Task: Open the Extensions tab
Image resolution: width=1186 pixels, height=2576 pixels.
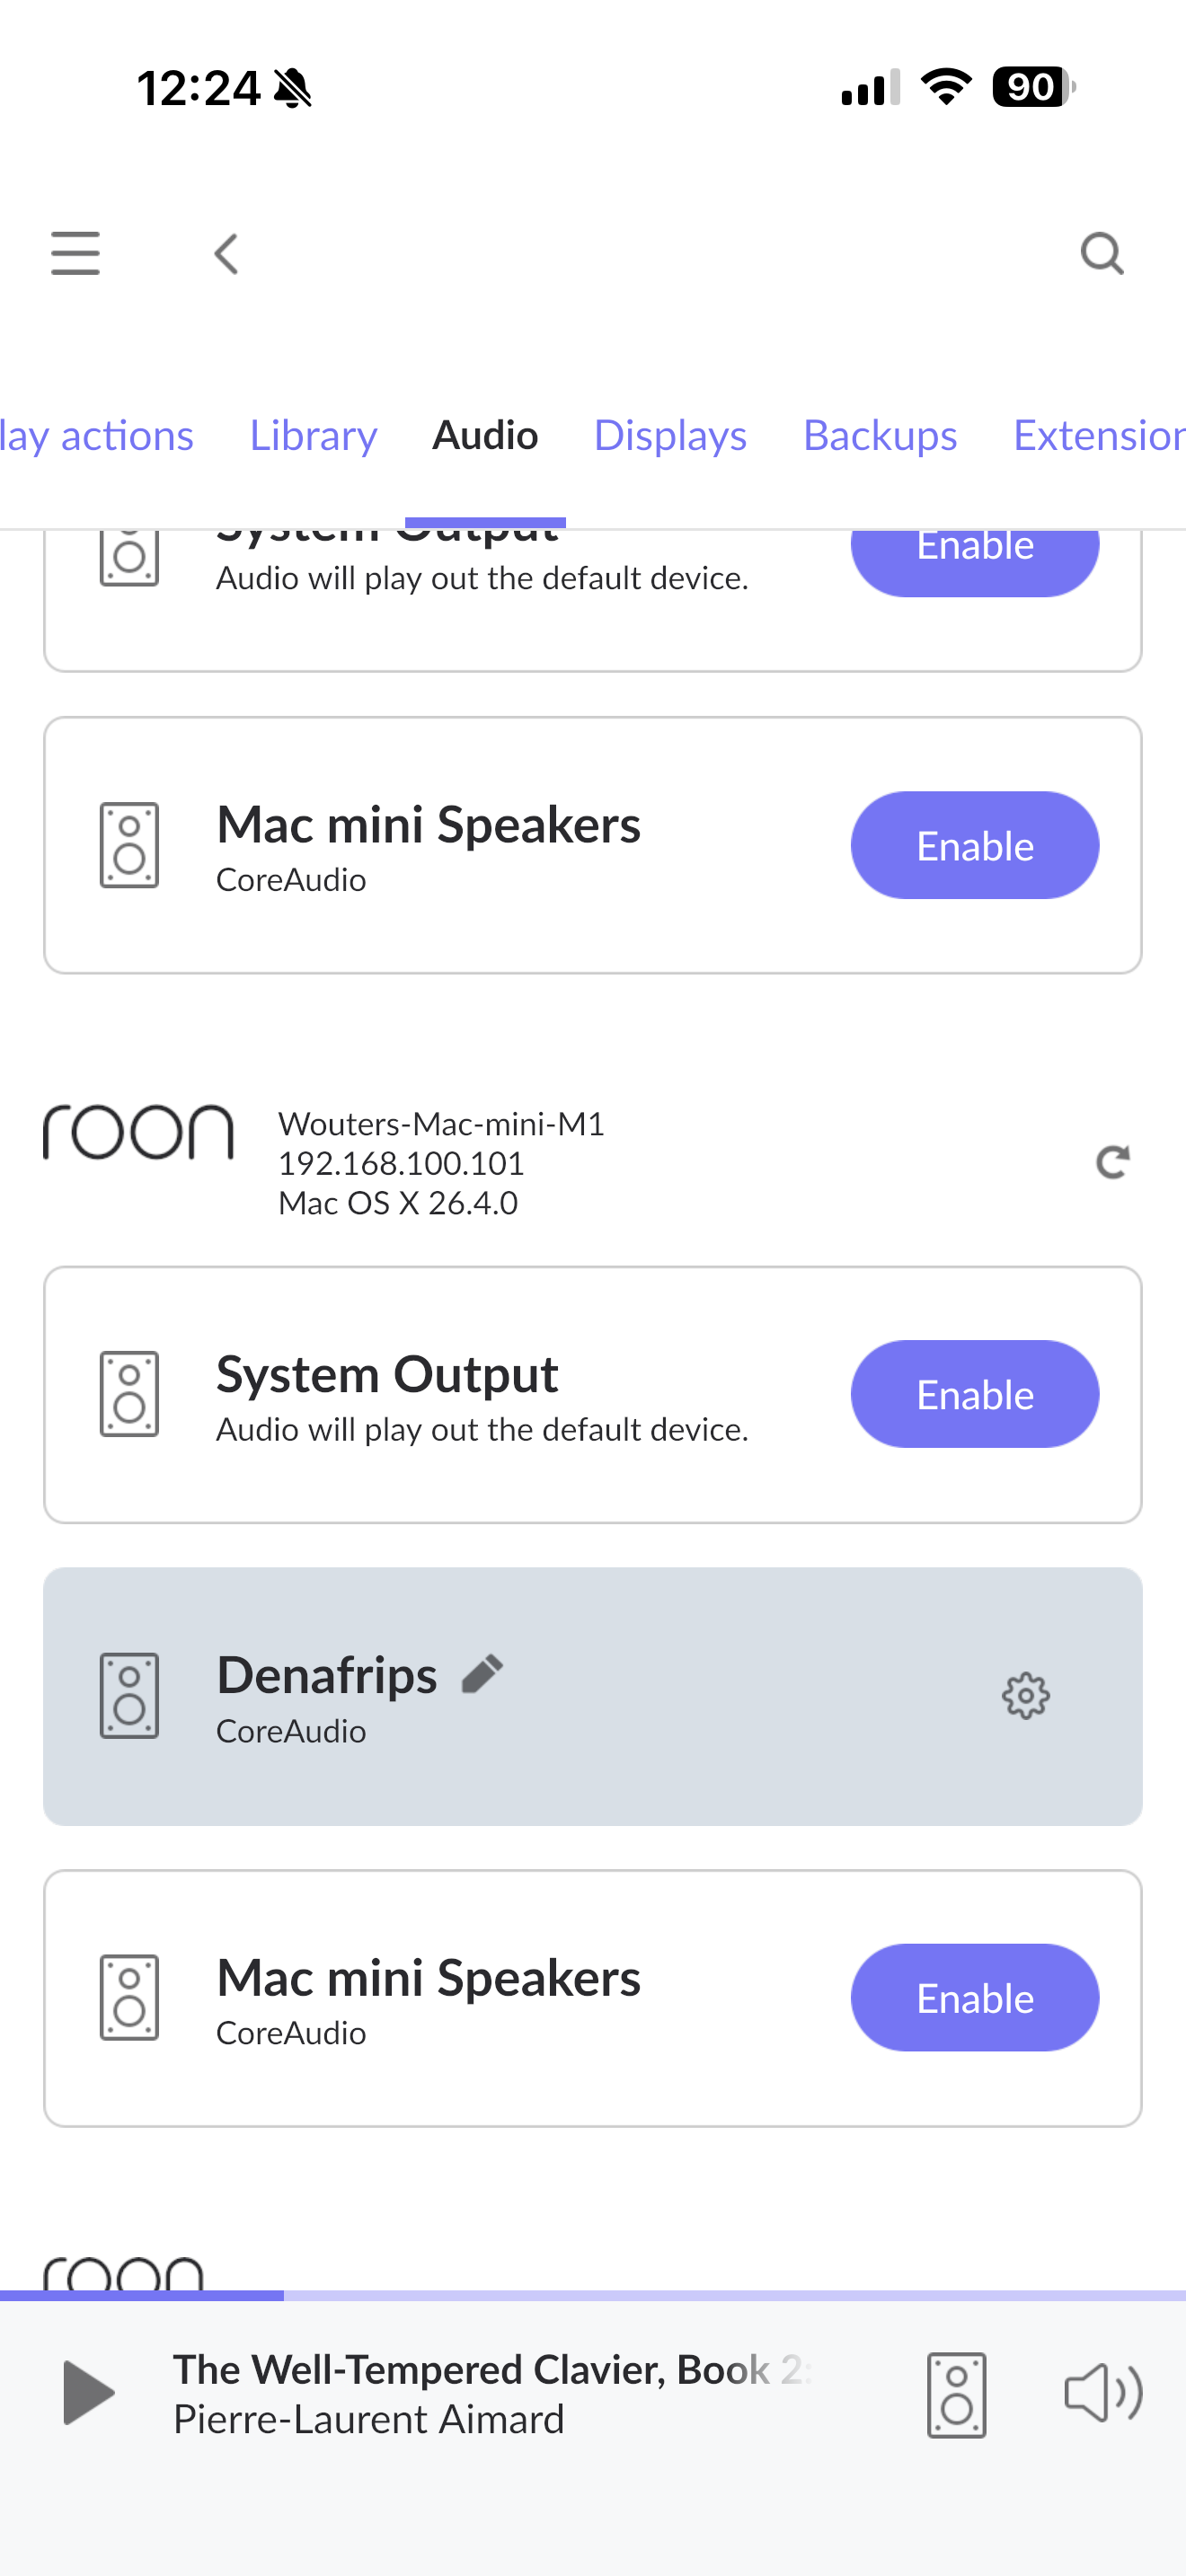Action: [x=1098, y=436]
